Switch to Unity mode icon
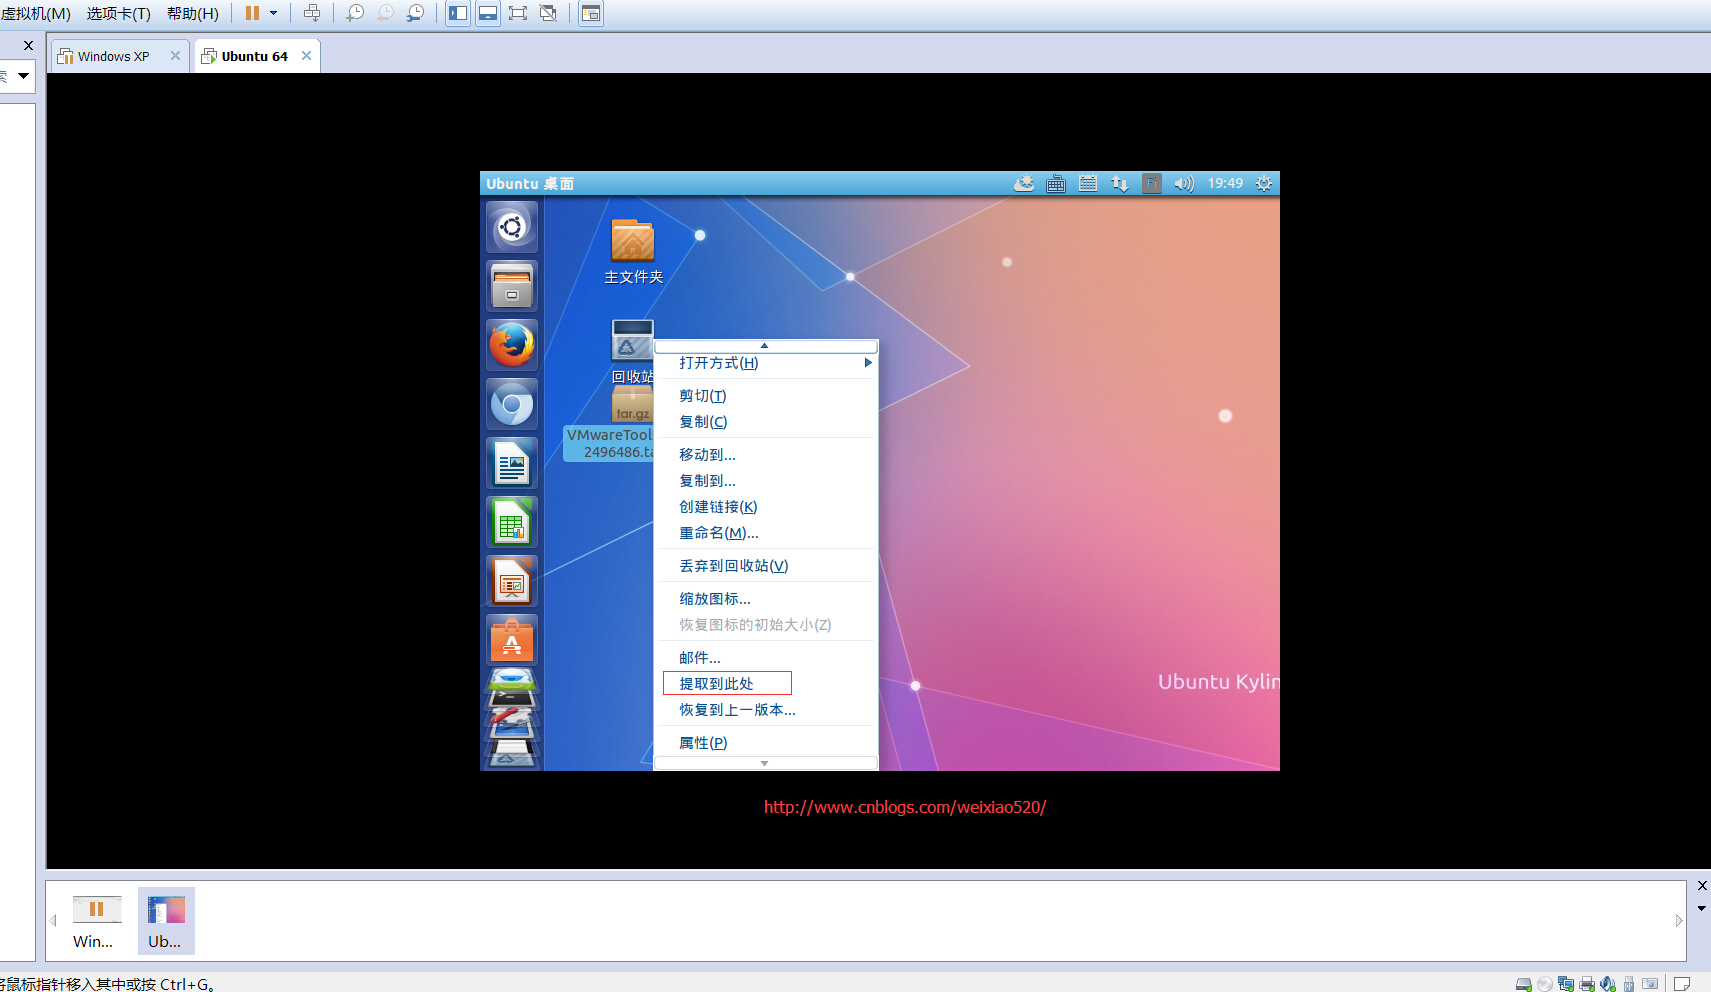The width and height of the screenshot is (1711, 992). tap(548, 13)
